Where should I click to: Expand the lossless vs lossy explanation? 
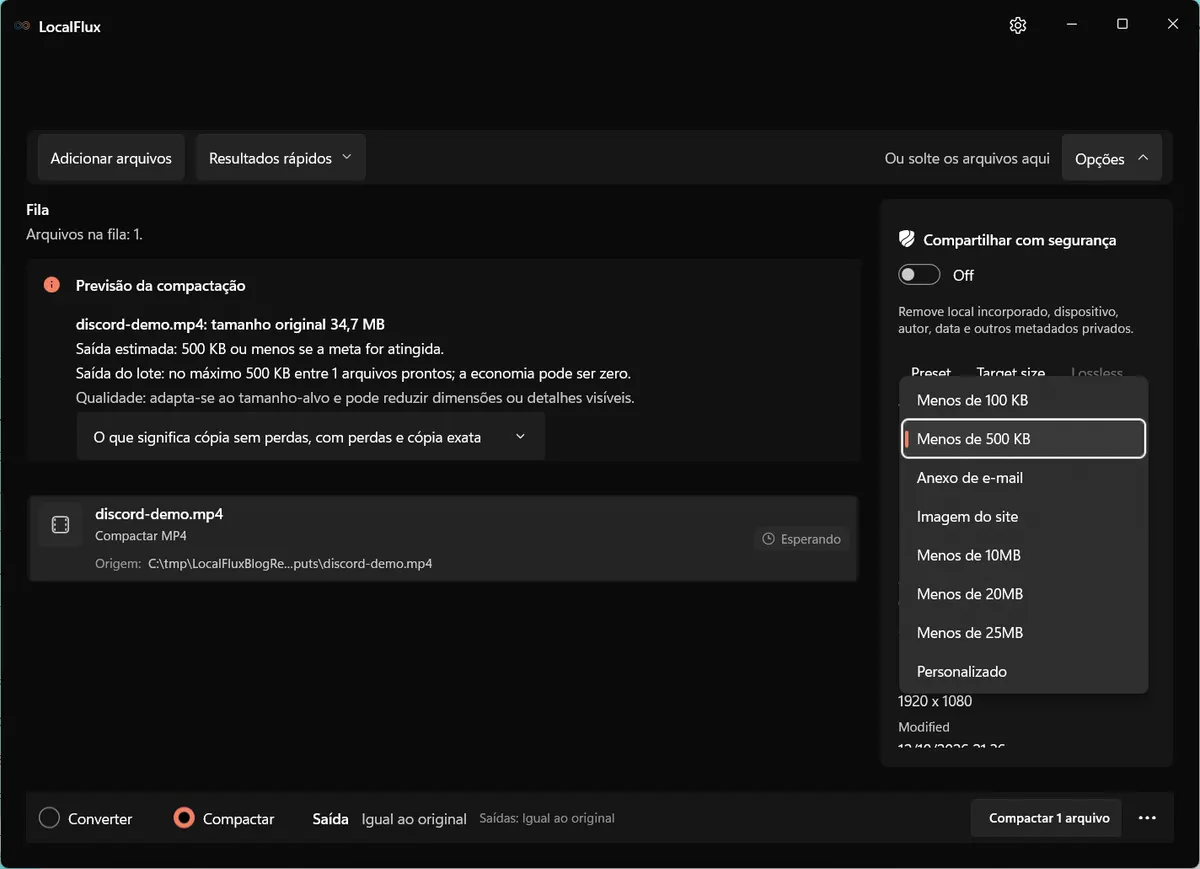point(311,437)
